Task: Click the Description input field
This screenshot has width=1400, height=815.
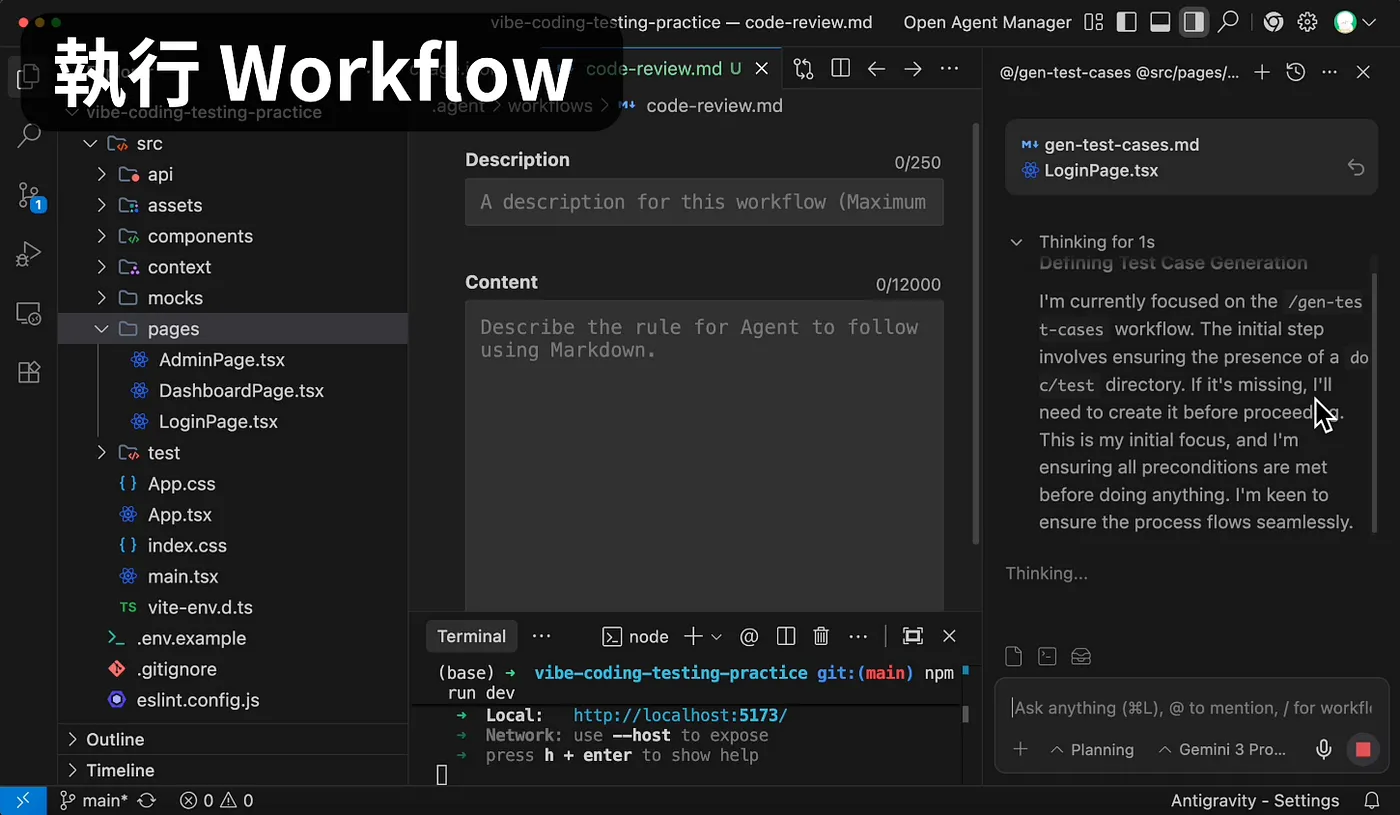Action: pyautogui.click(x=704, y=202)
